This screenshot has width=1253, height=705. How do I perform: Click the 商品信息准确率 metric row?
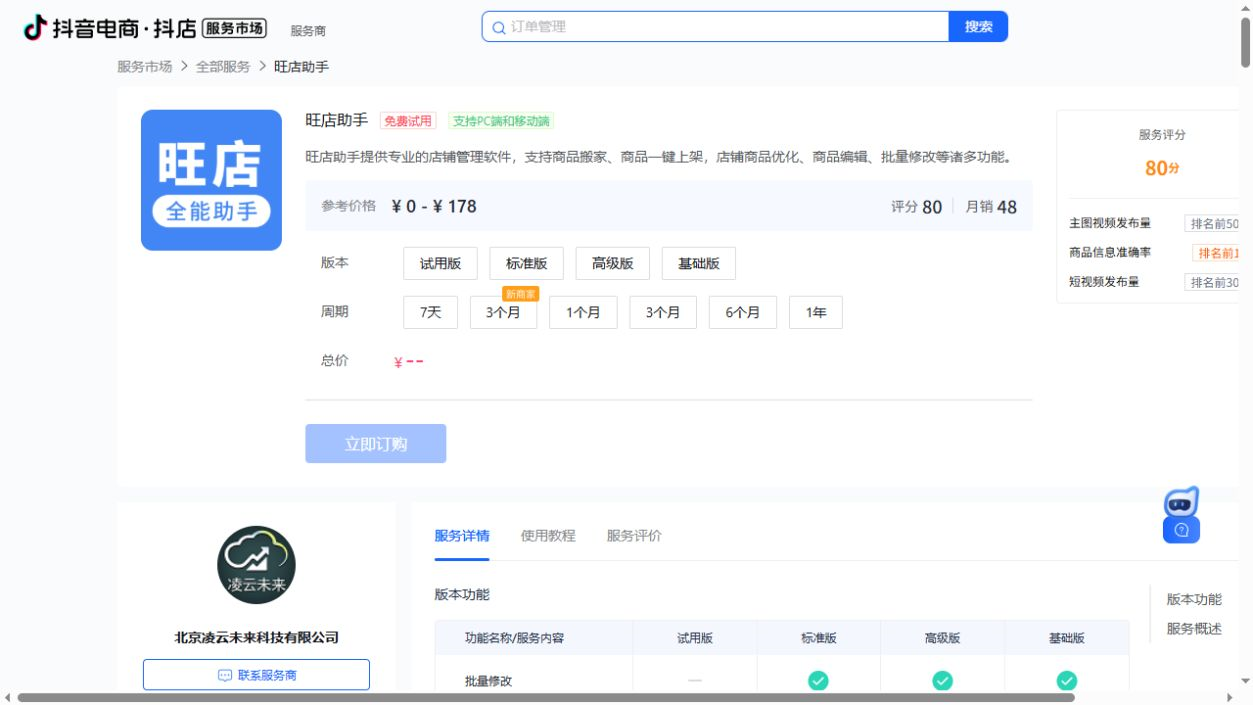(1154, 253)
